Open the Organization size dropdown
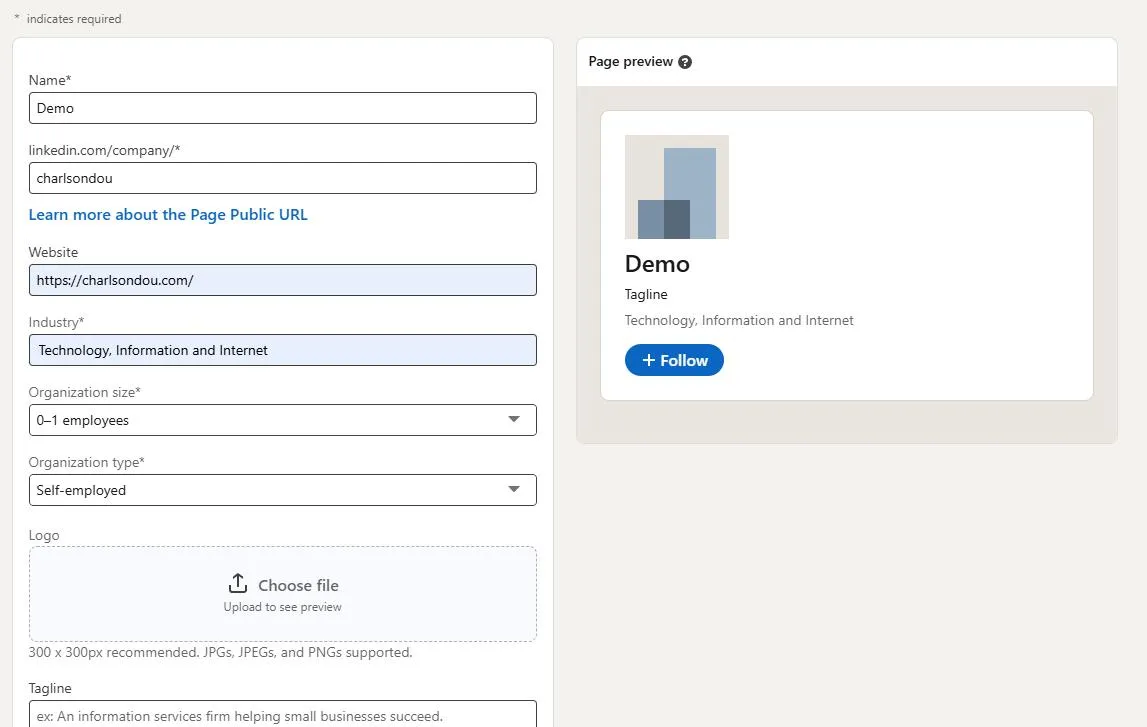This screenshot has height=727, width=1147. (x=283, y=420)
